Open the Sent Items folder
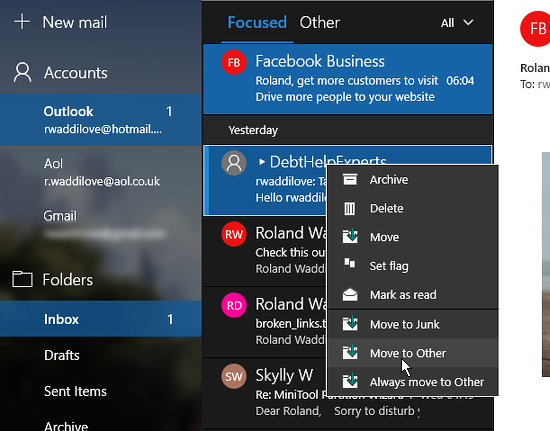 101,391
